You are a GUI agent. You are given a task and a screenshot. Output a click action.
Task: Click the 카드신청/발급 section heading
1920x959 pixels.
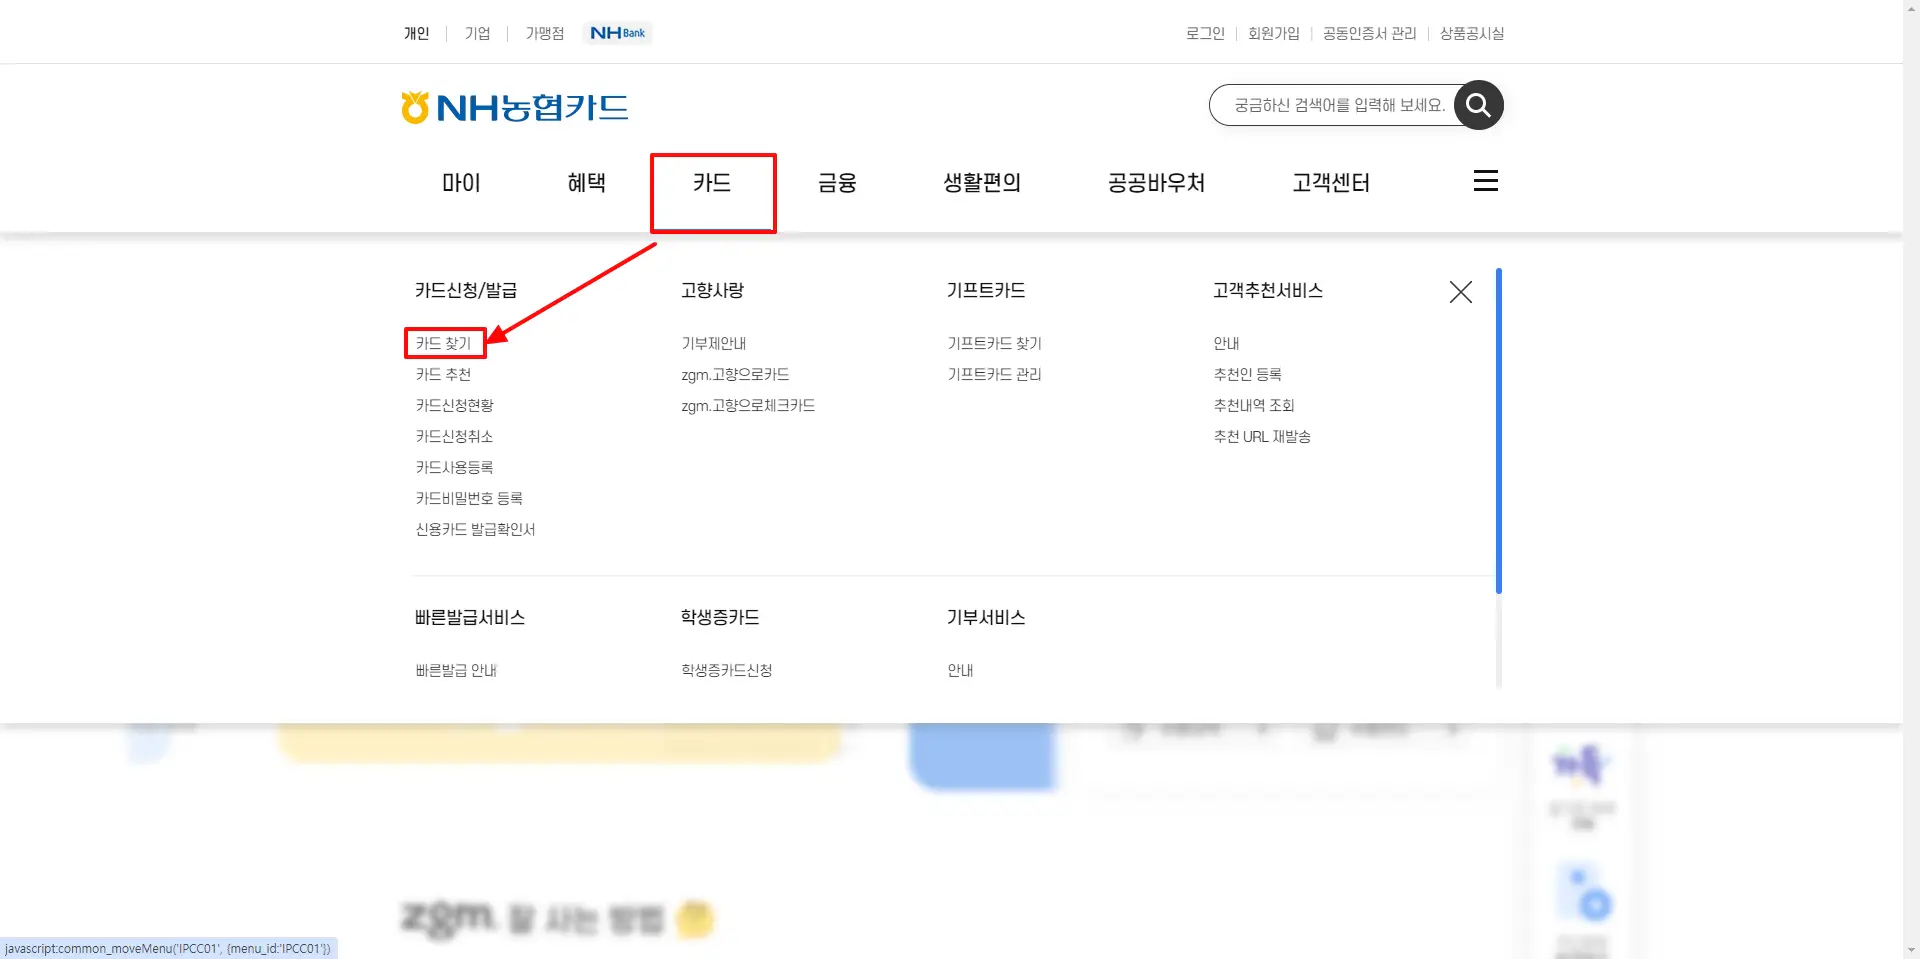point(466,290)
